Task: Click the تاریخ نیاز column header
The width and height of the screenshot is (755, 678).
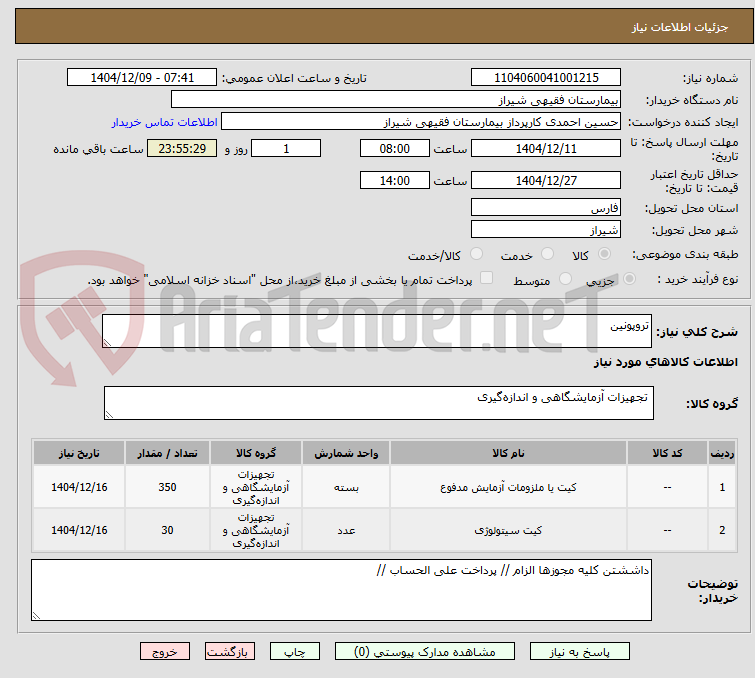Action: (79, 453)
